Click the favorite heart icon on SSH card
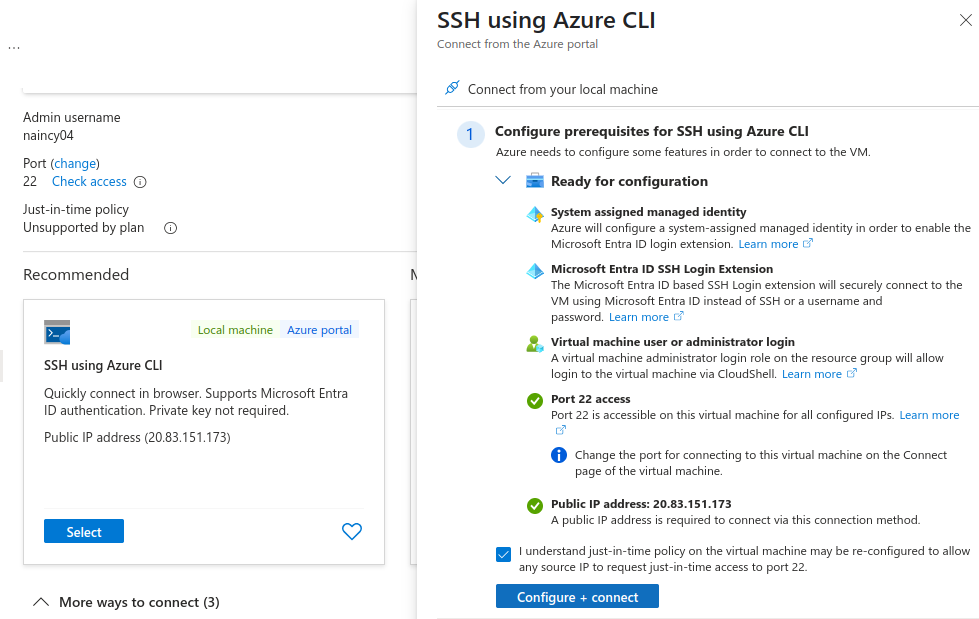Image resolution: width=979 pixels, height=619 pixels. click(352, 532)
